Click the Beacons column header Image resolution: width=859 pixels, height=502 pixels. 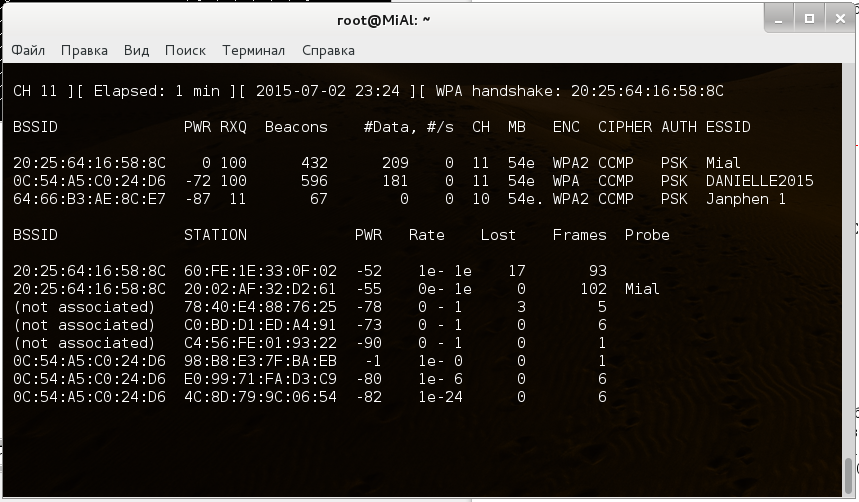click(296, 127)
